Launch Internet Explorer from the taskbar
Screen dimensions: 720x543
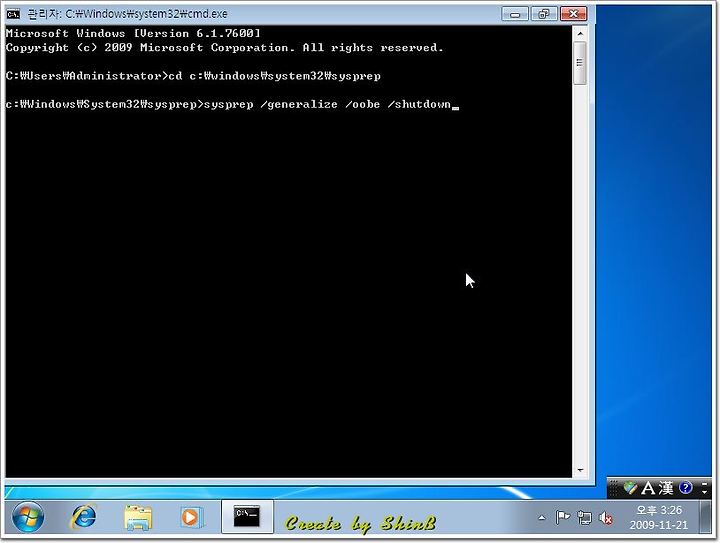[x=84, y=517]
